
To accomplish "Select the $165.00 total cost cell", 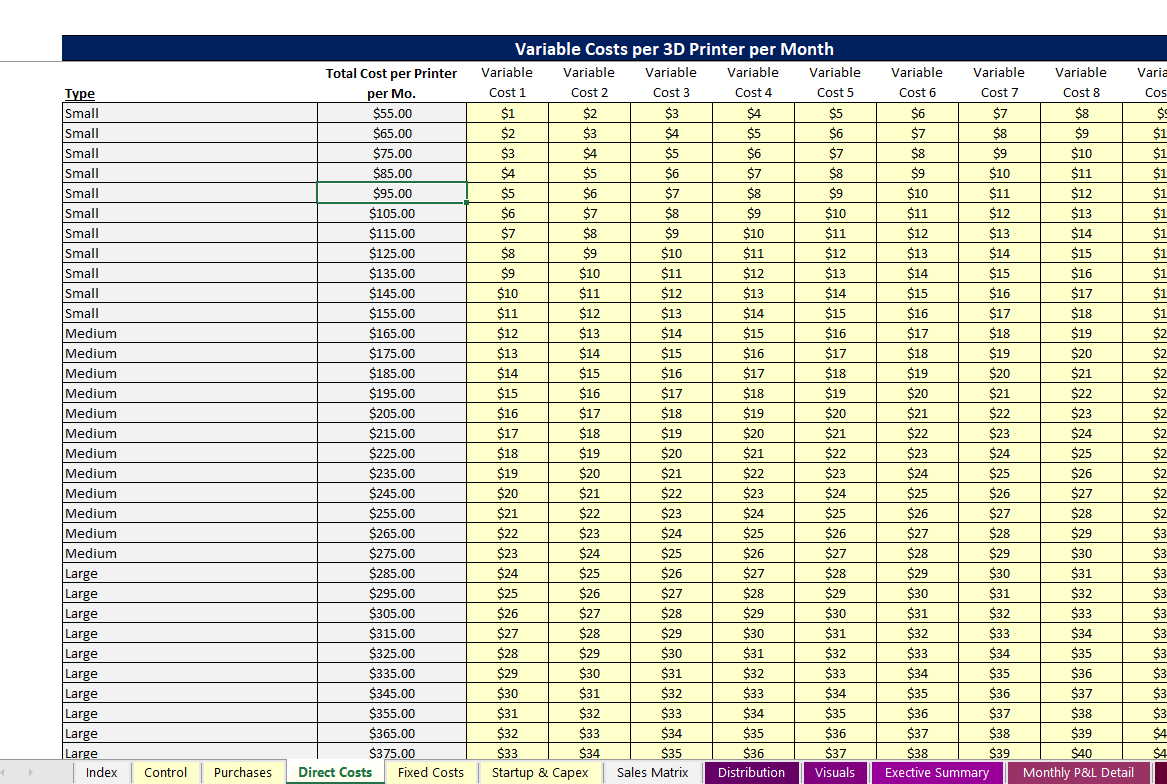I will [x=392, y=334].
